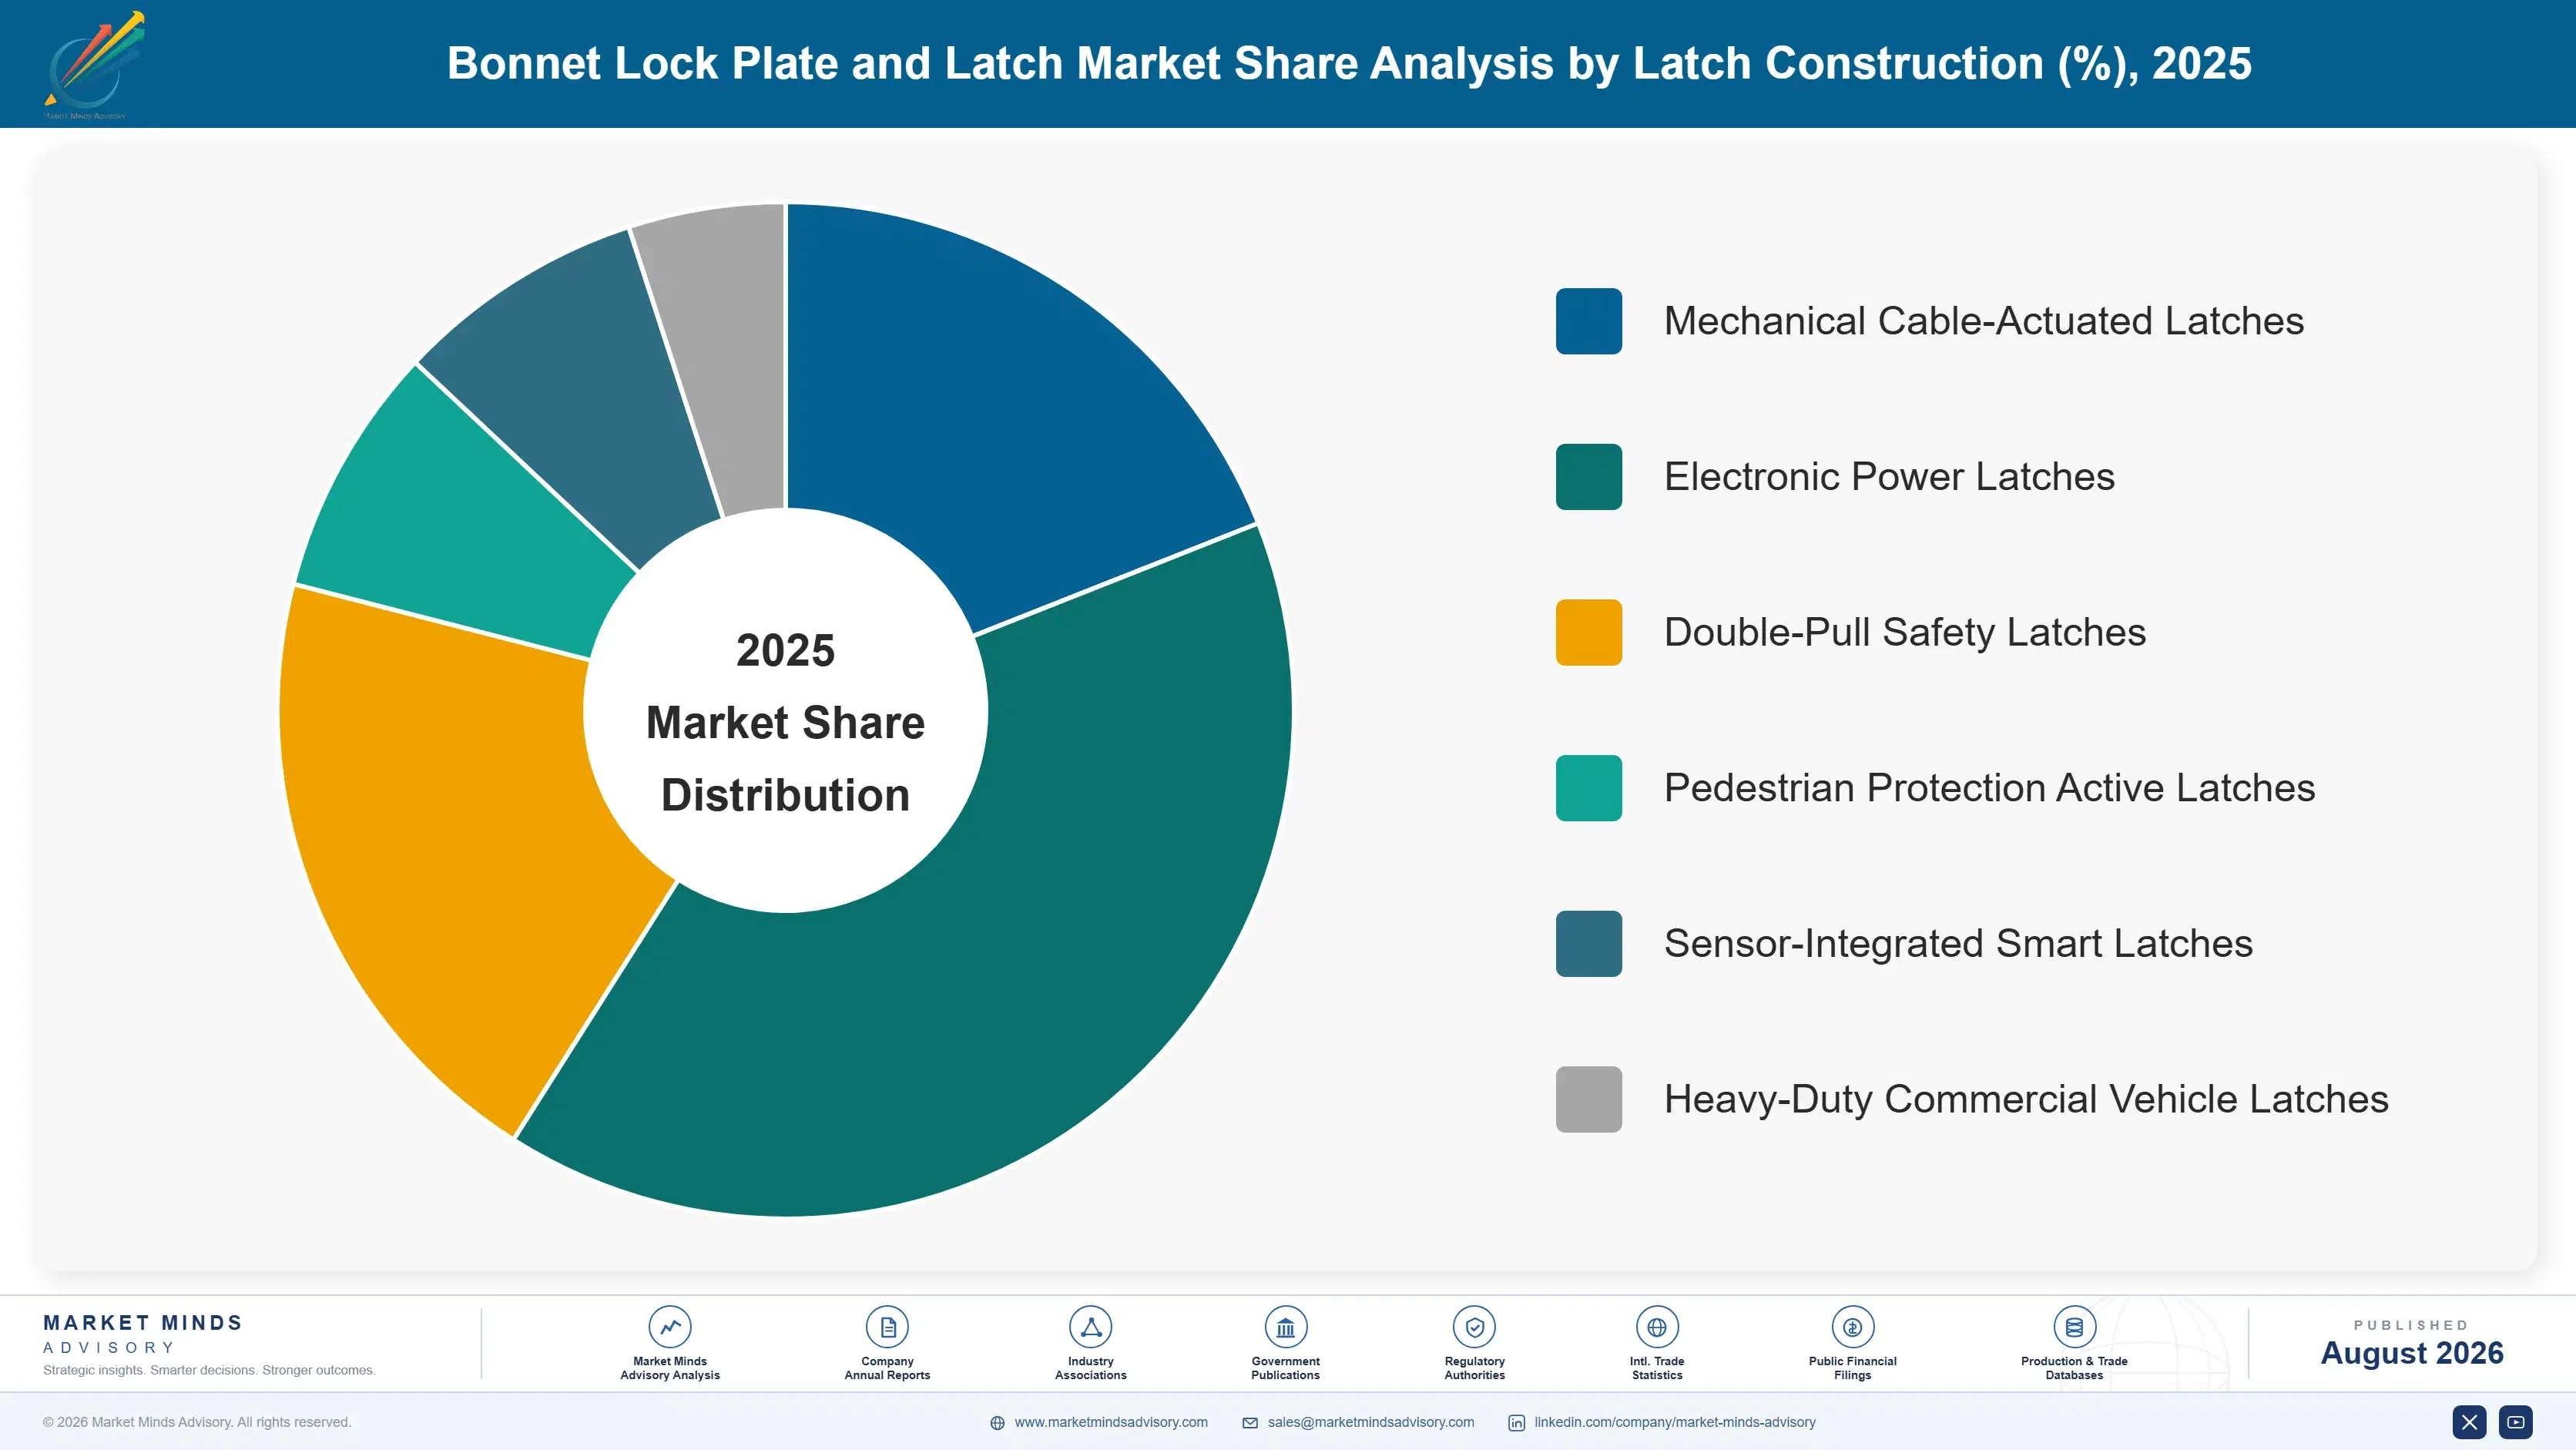Screen dimensions: 2576x1450
Task: Click the 'Heavy-Duty Commercial Vehicle Latches' legend label
Action: click(2026, 1099)
